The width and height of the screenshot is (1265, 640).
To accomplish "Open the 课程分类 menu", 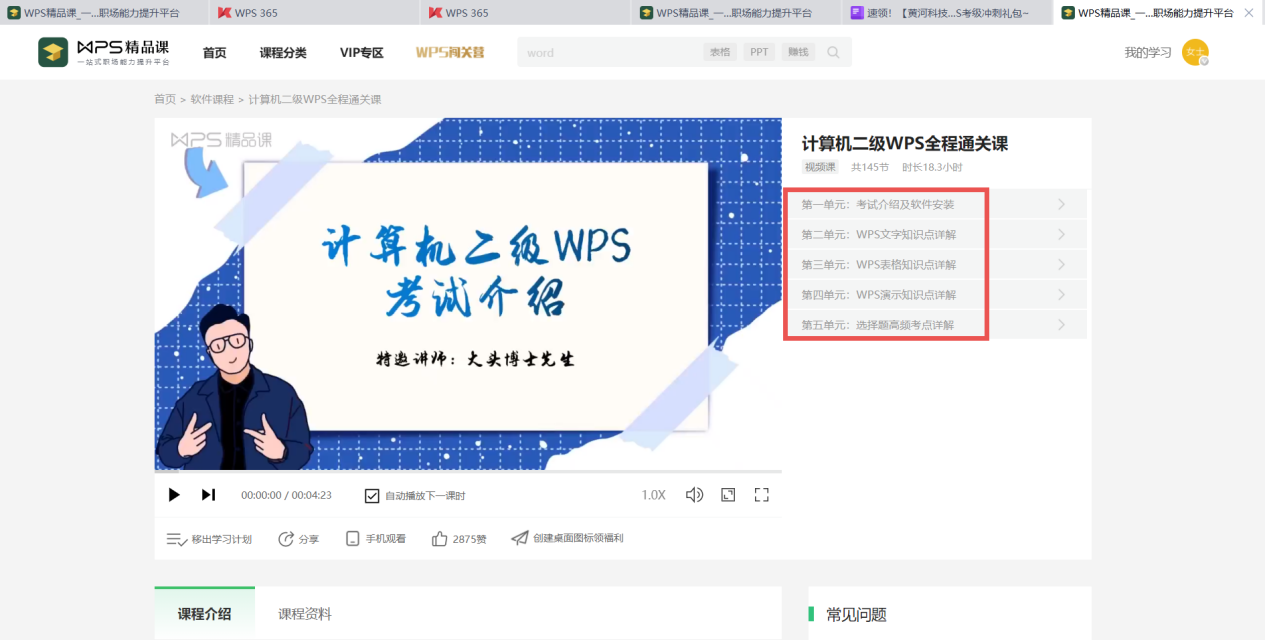I will [283, 53].
